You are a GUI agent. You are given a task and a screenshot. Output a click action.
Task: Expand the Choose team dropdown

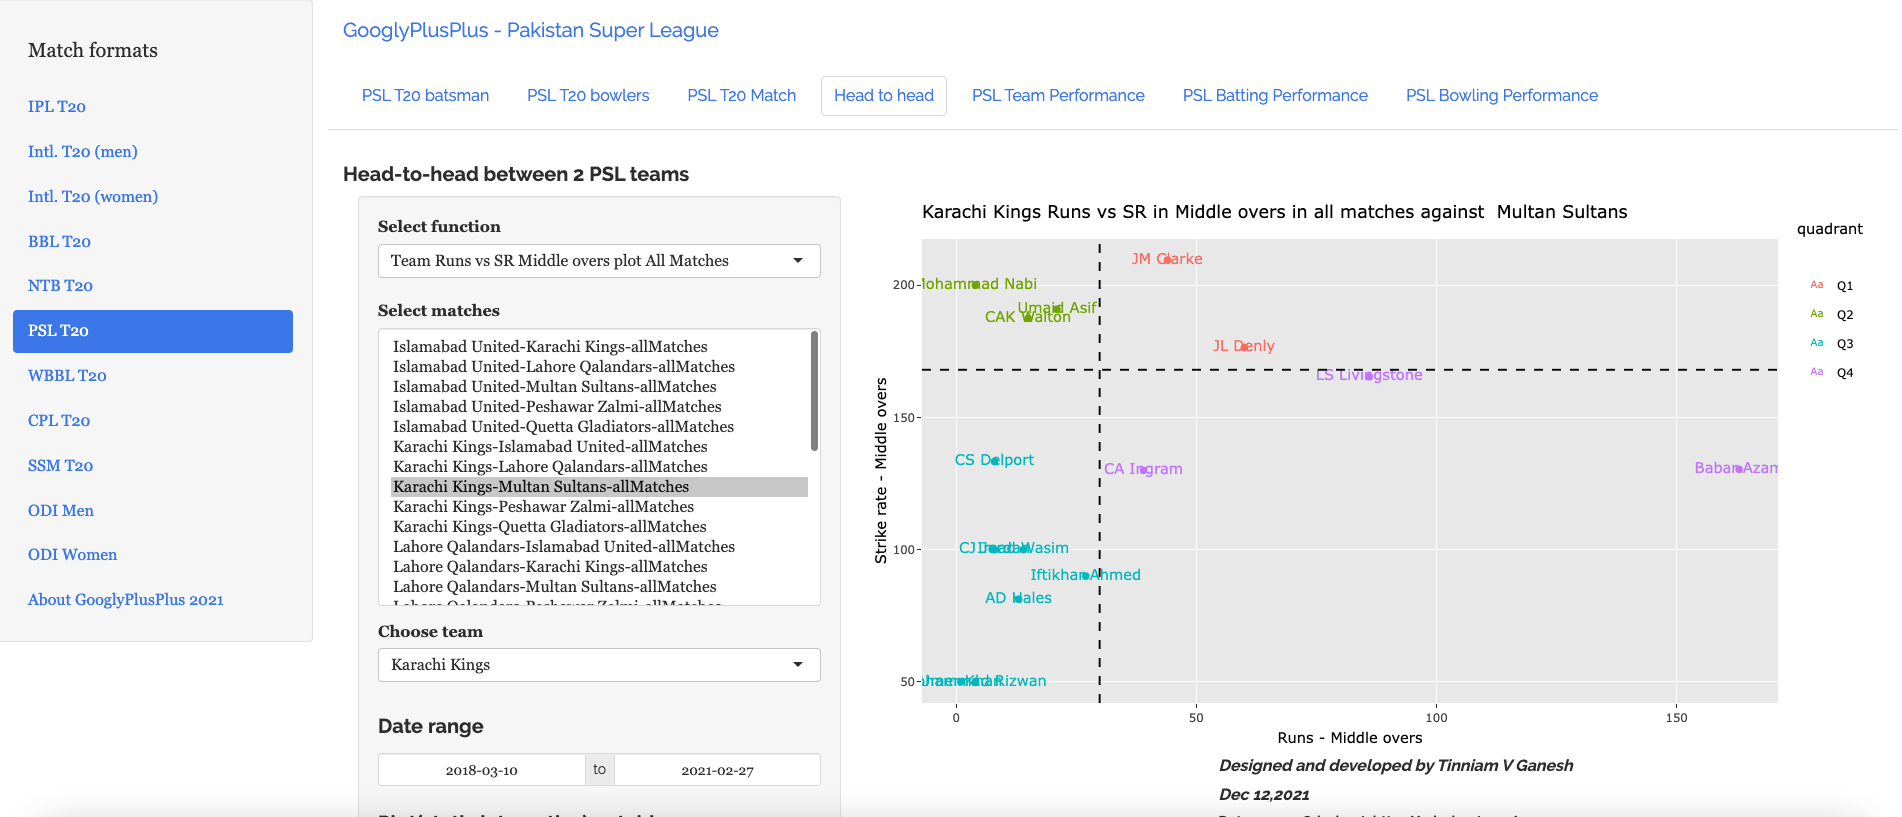pos(598,665)
